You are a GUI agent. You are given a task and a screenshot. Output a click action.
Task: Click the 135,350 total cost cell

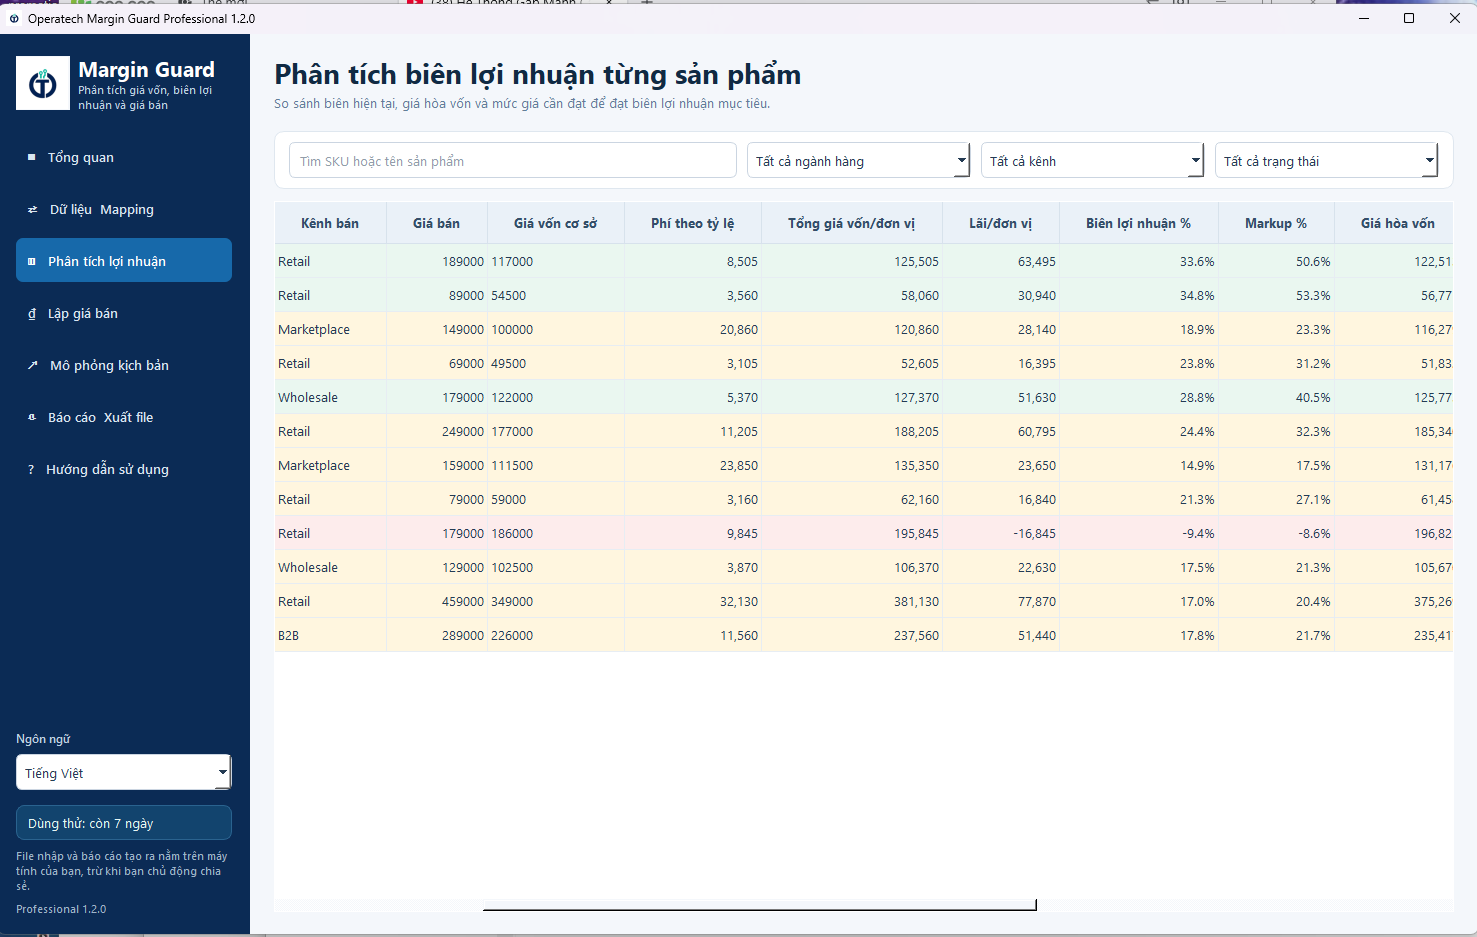[x=852, y=465]
